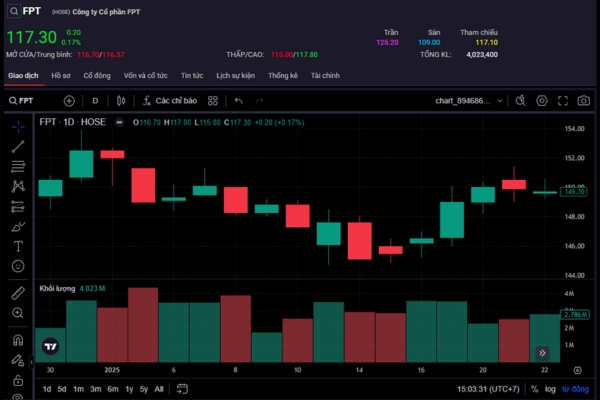Set the range to 6m

coord(113,389)
